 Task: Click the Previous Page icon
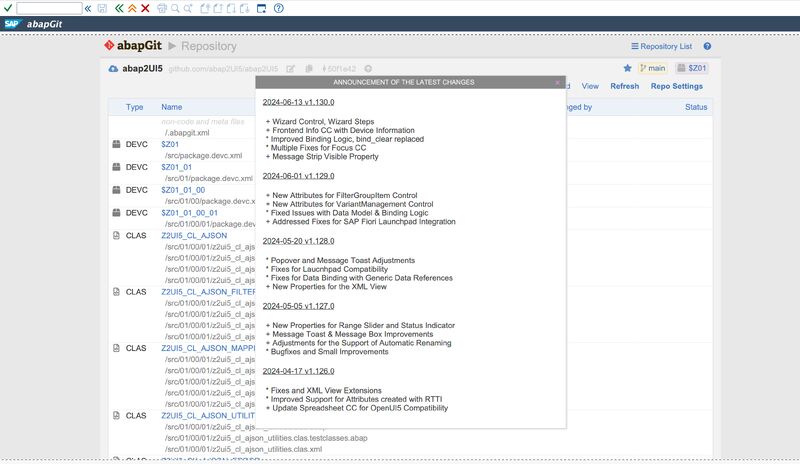click(218, 8)
